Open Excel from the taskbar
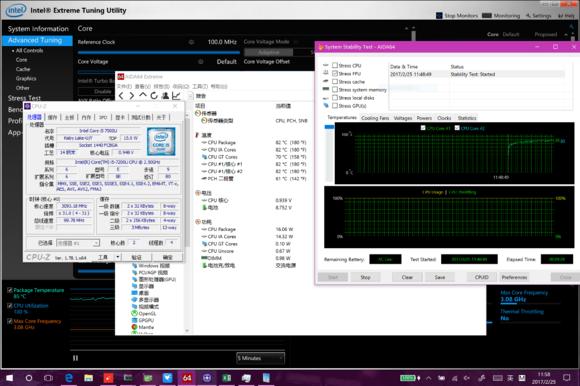This screenshot has height=386, width=580. click(226, 378)
